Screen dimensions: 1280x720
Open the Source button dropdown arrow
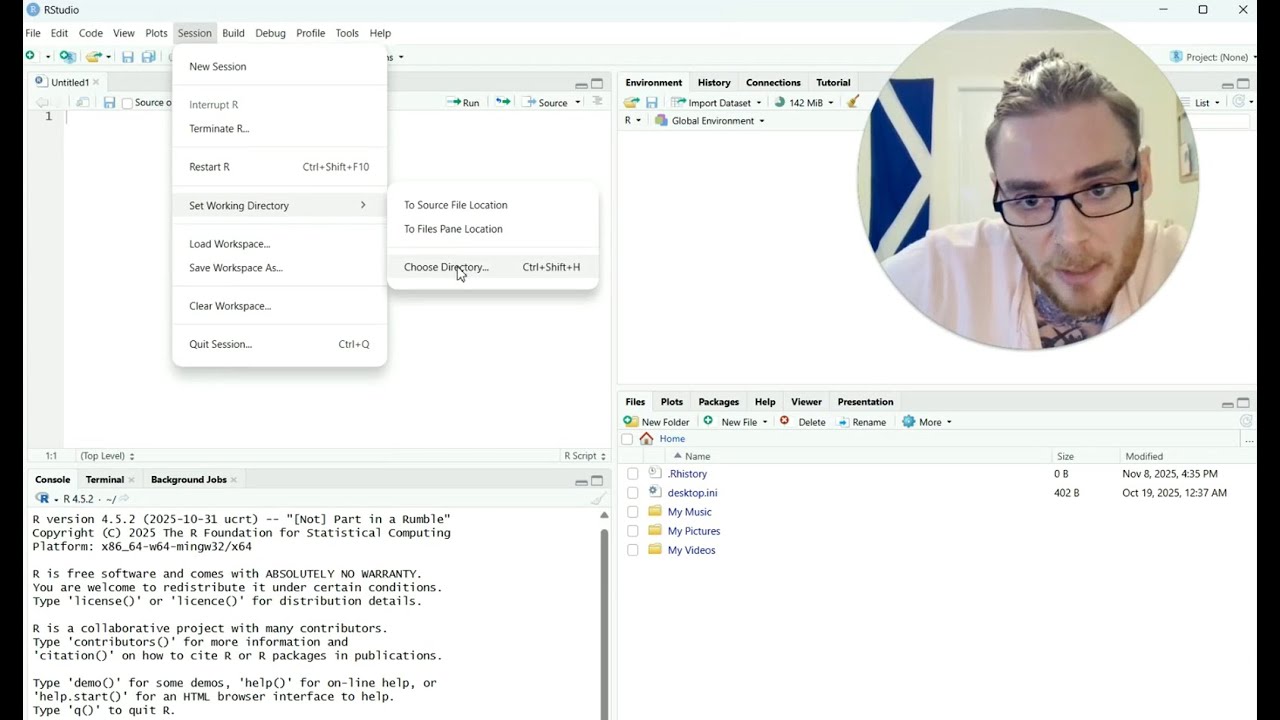coord(578,102)
